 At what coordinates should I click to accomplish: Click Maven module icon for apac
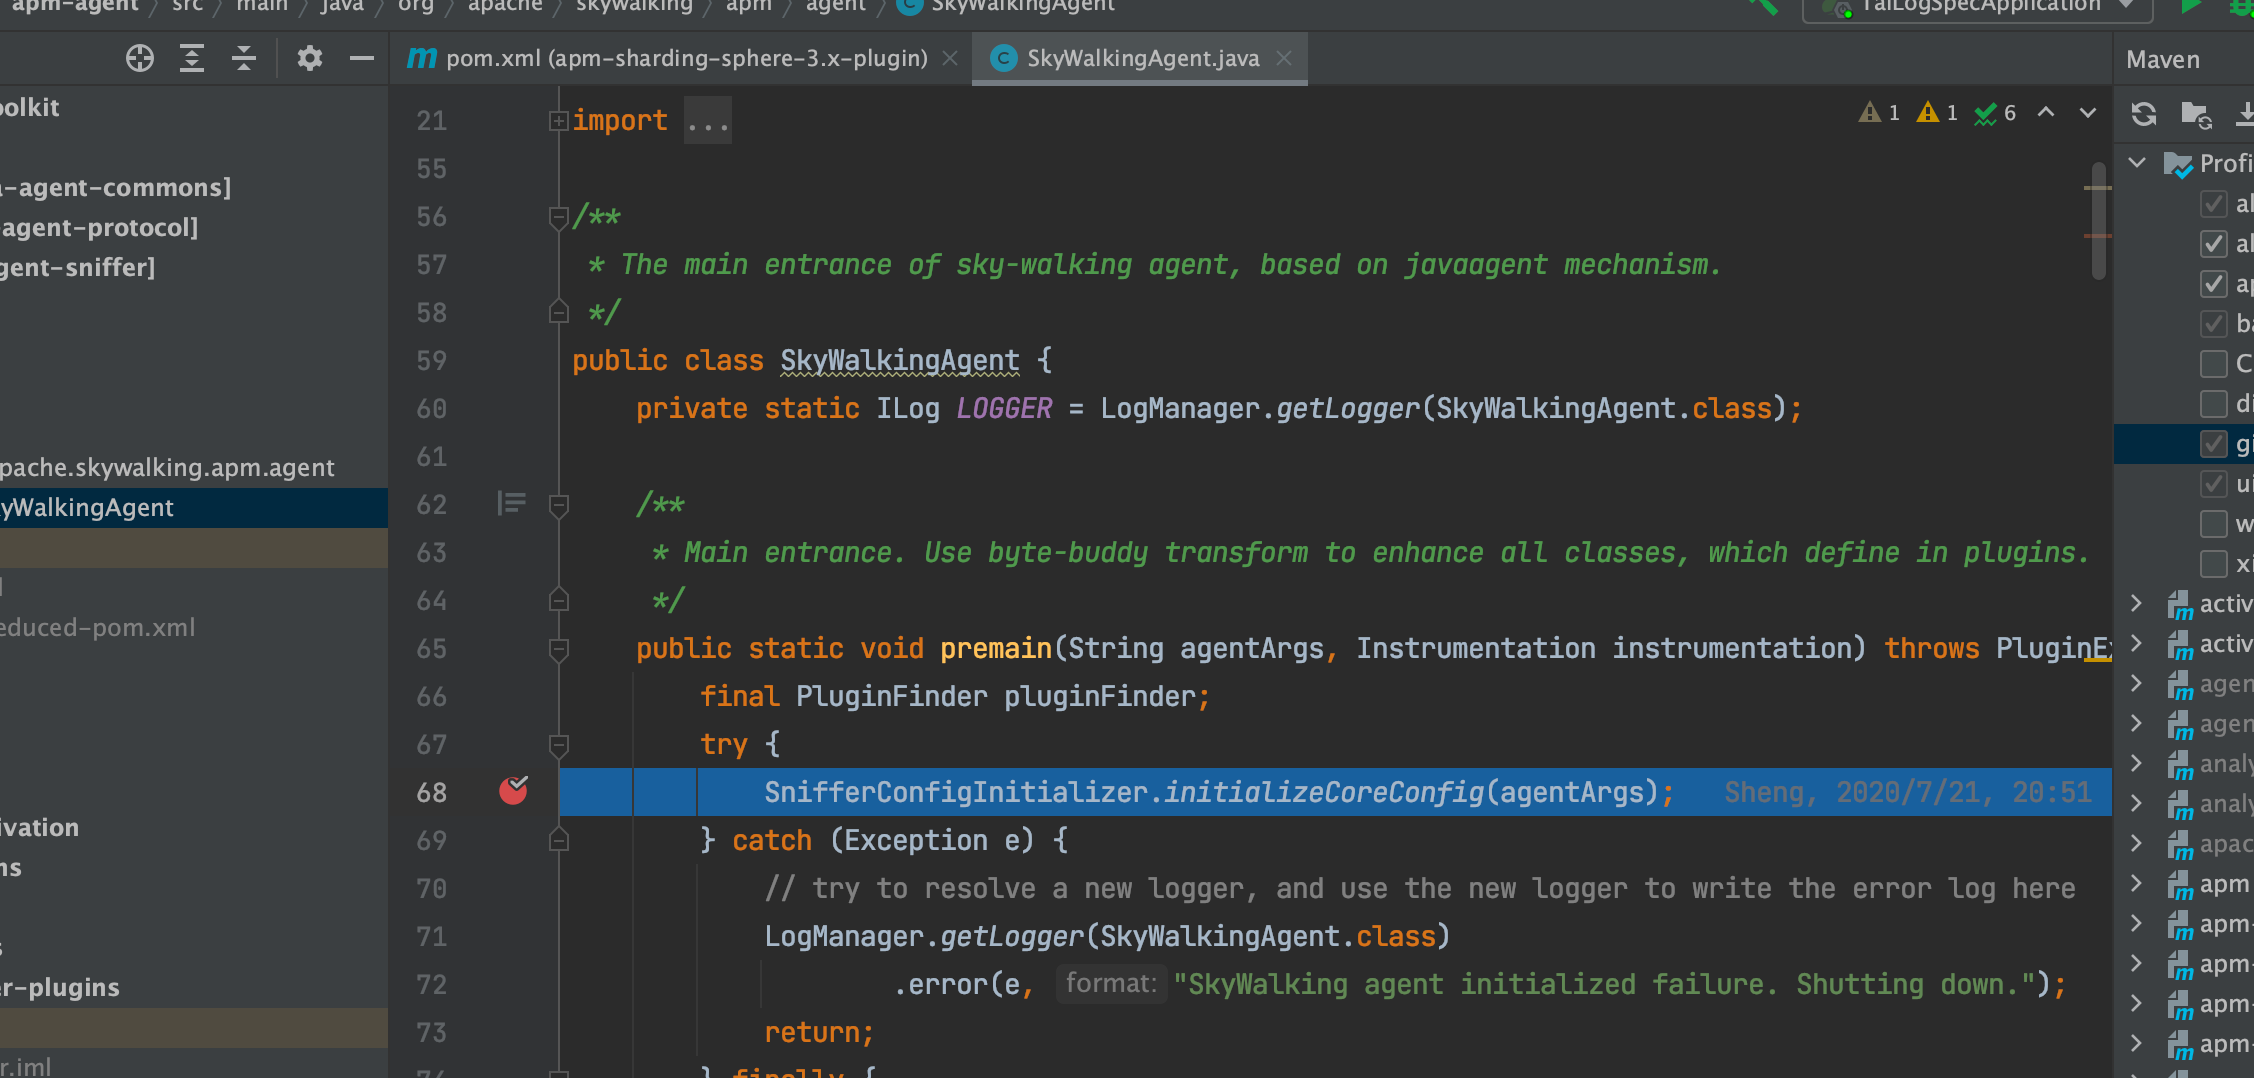pos(2180,845)
